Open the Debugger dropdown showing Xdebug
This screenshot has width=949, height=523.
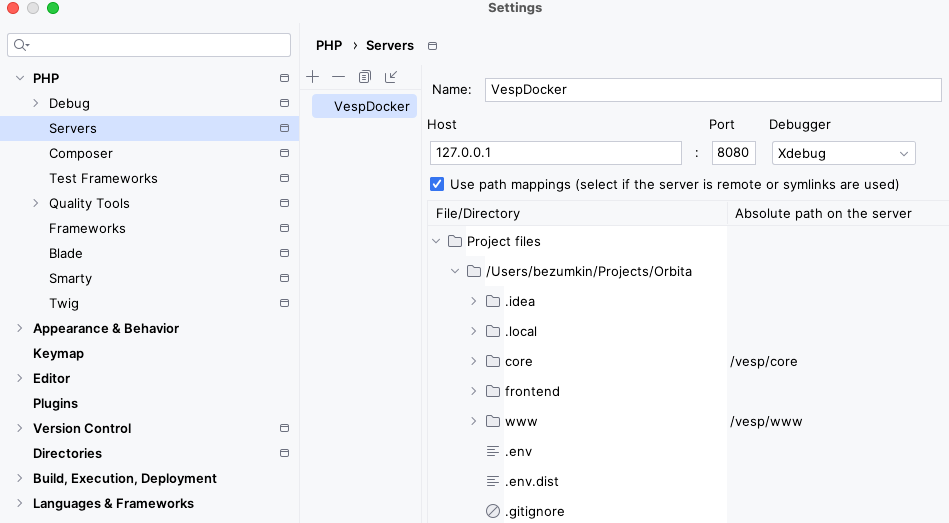[x=843, y=153]
